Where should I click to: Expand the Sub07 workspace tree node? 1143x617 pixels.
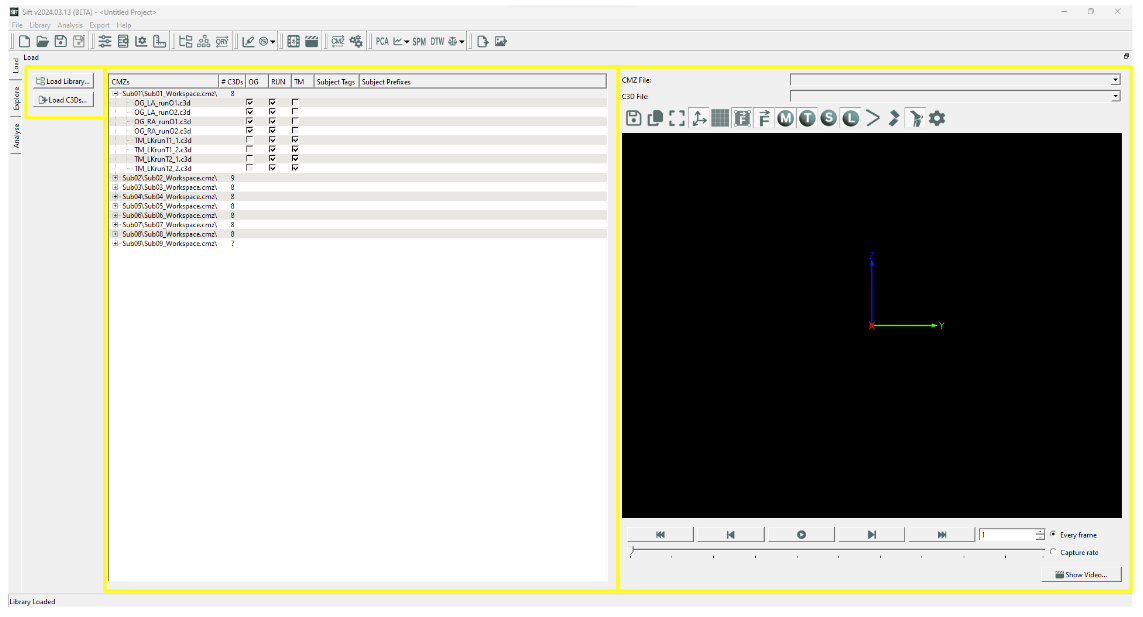click(x=115, y=225)
